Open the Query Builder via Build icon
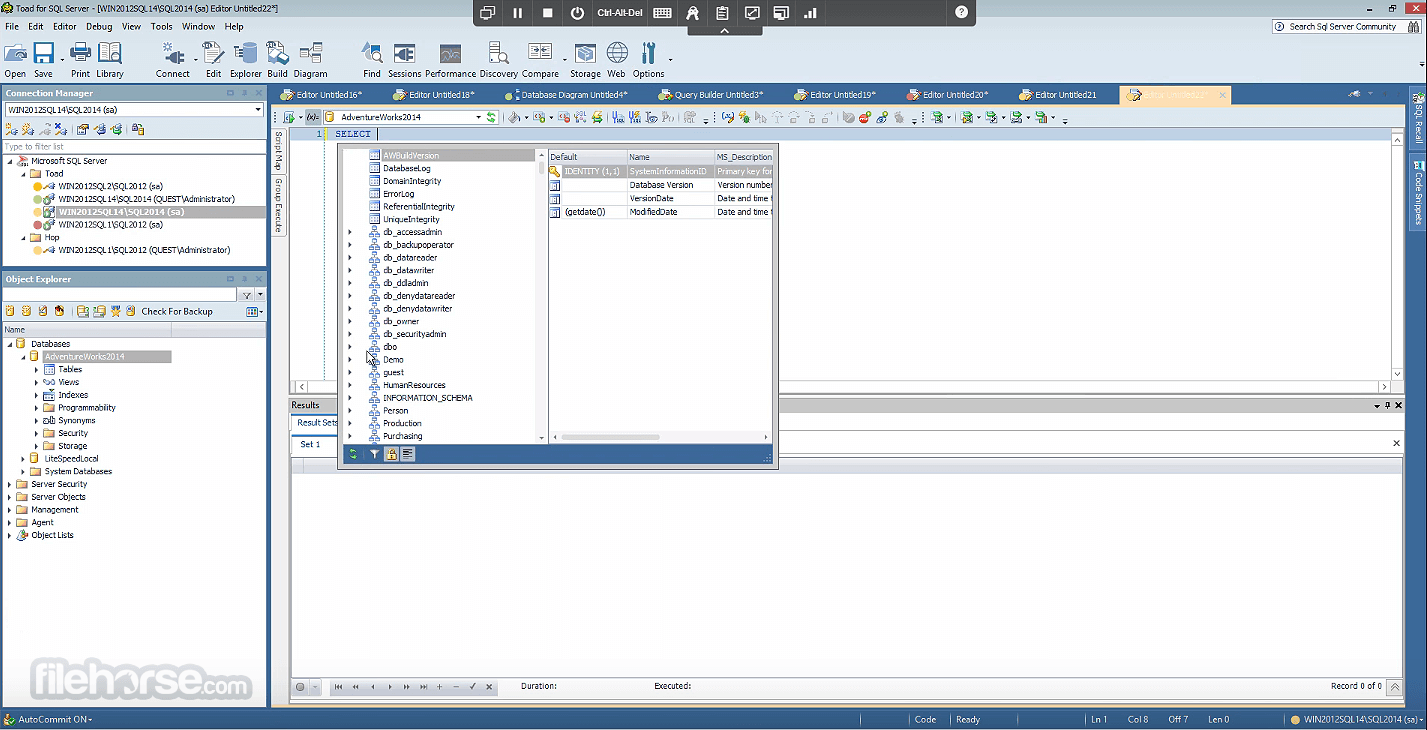The width and height of the screenshot is (1427, 730). [x=277, y=60]
